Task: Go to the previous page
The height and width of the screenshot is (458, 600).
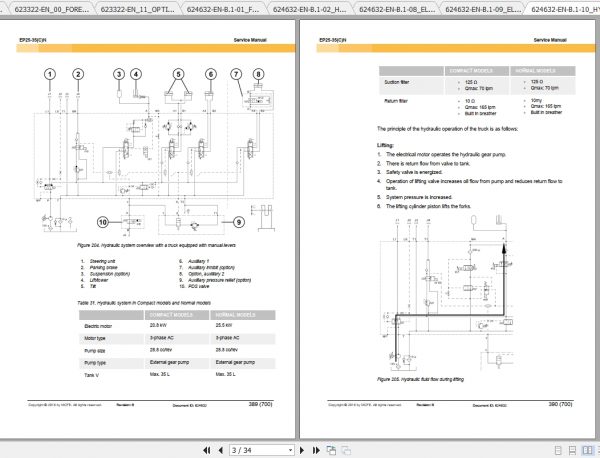Action: click(220, 450)
